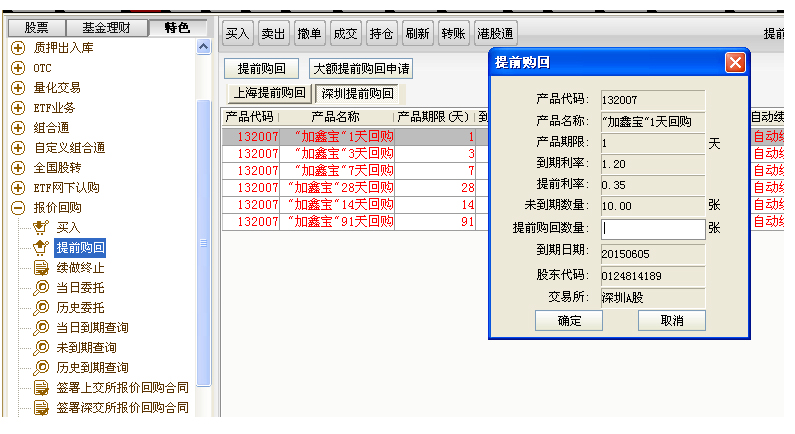Click the 股东代码 field 0124814189
795x434 pixels.
[x=653, y=276]
